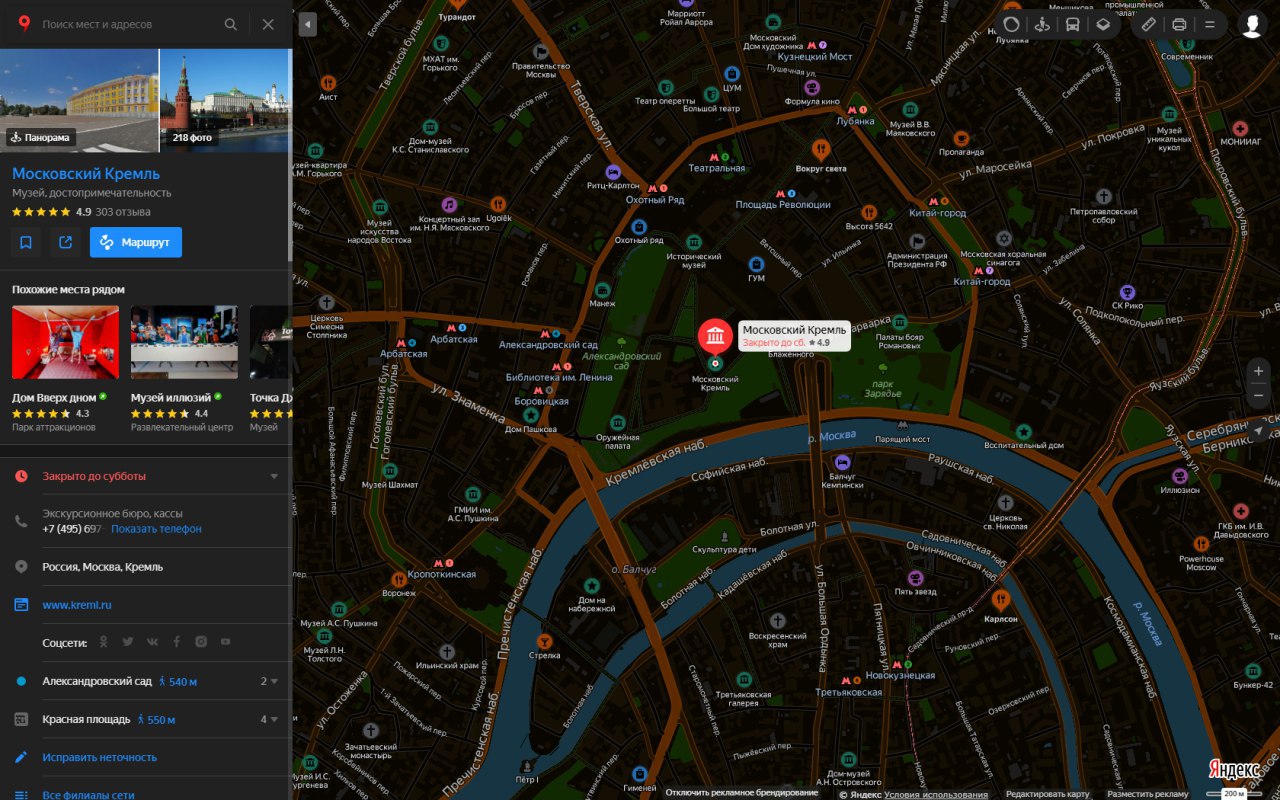Select the ruler measurement tool

tap(1148, 24)
